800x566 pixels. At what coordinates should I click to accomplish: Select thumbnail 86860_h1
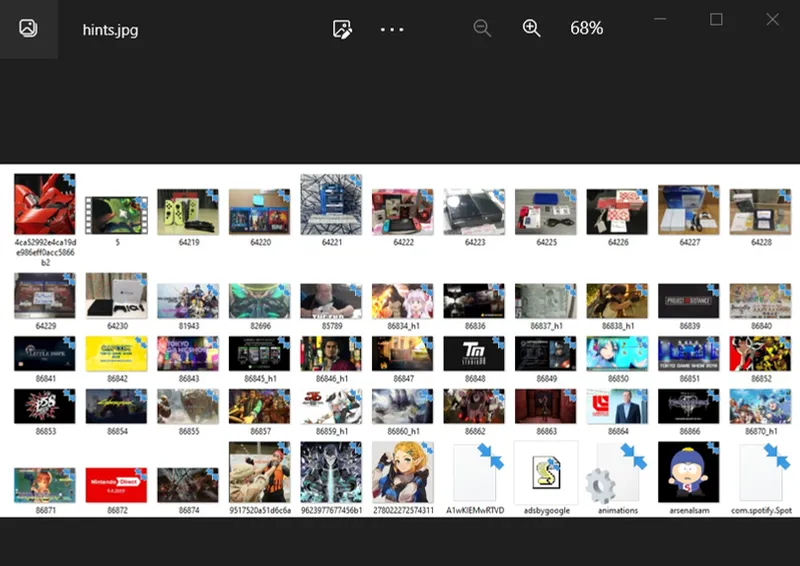pos(403,406)
